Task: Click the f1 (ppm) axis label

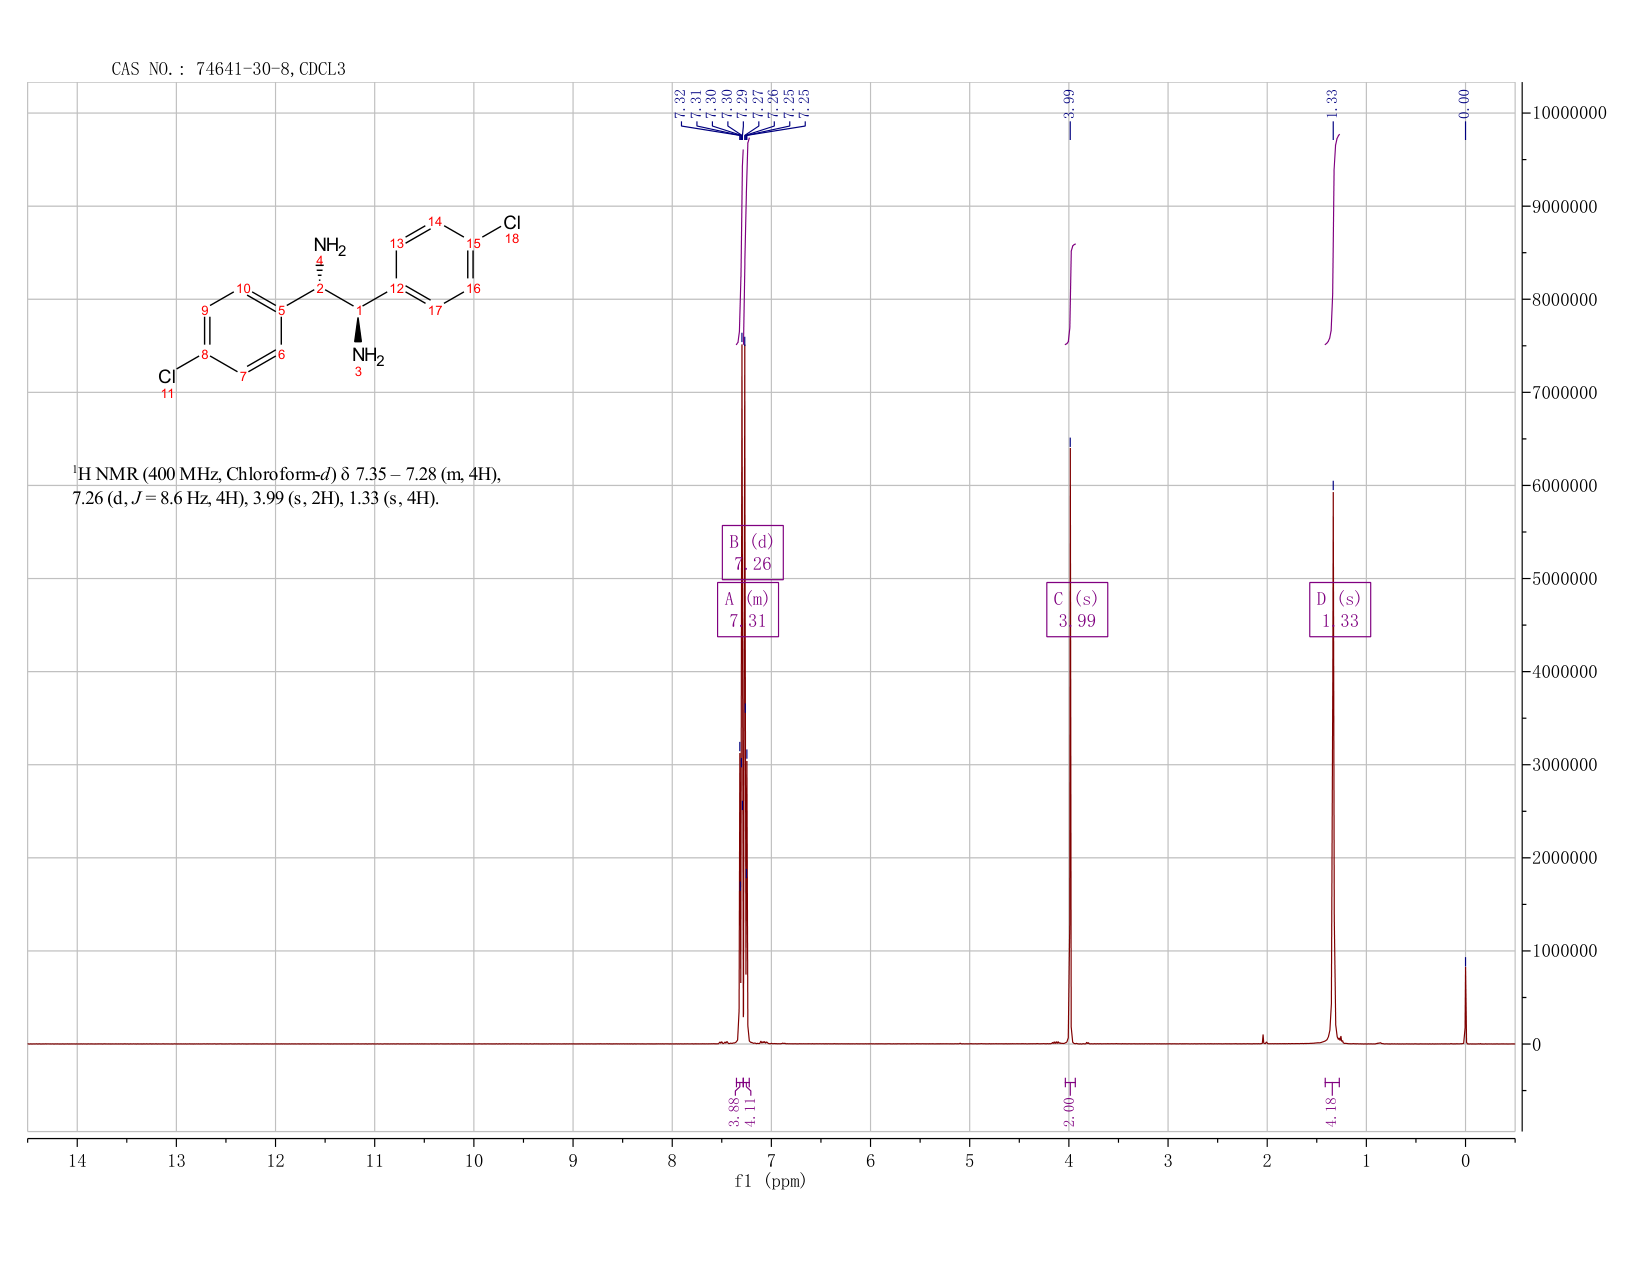Action: pyautogui.click(x=770, y=1181)
